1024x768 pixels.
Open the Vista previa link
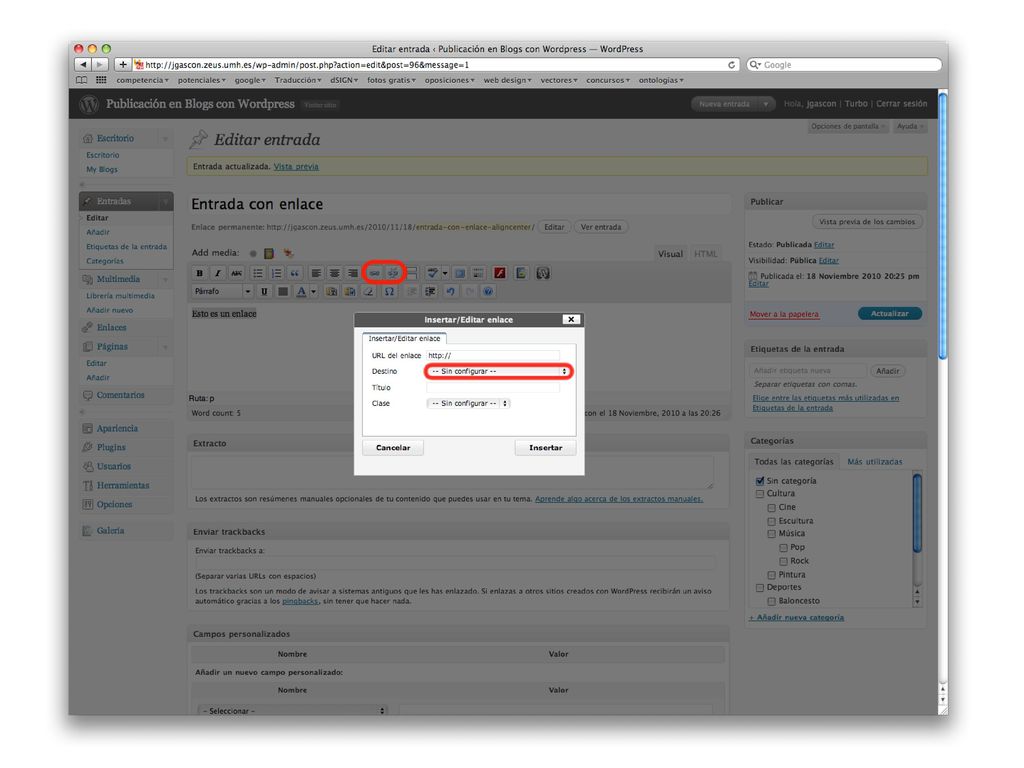click(x=296, y=167)
